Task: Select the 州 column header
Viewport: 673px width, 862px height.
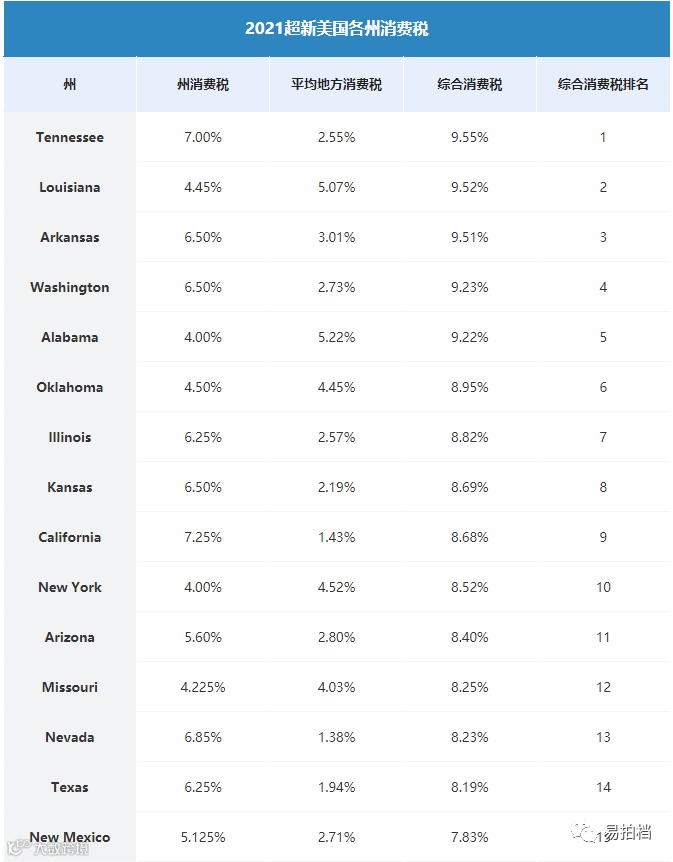Action: tap(69, 85)
